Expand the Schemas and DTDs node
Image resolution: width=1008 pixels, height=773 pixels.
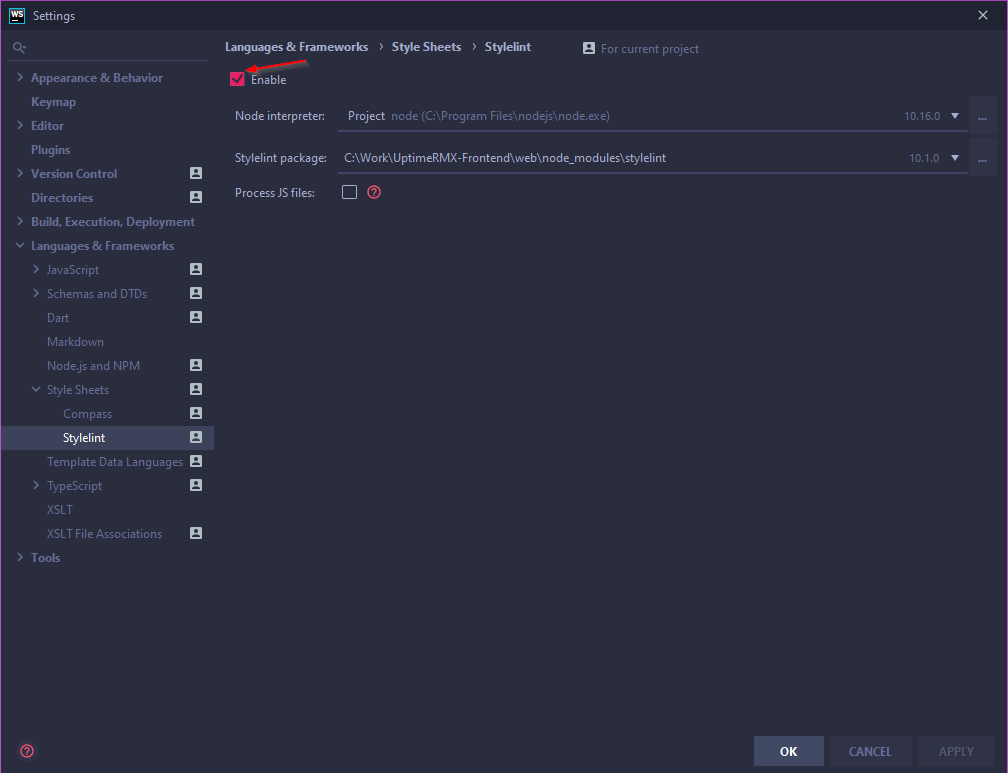point(36,293)
